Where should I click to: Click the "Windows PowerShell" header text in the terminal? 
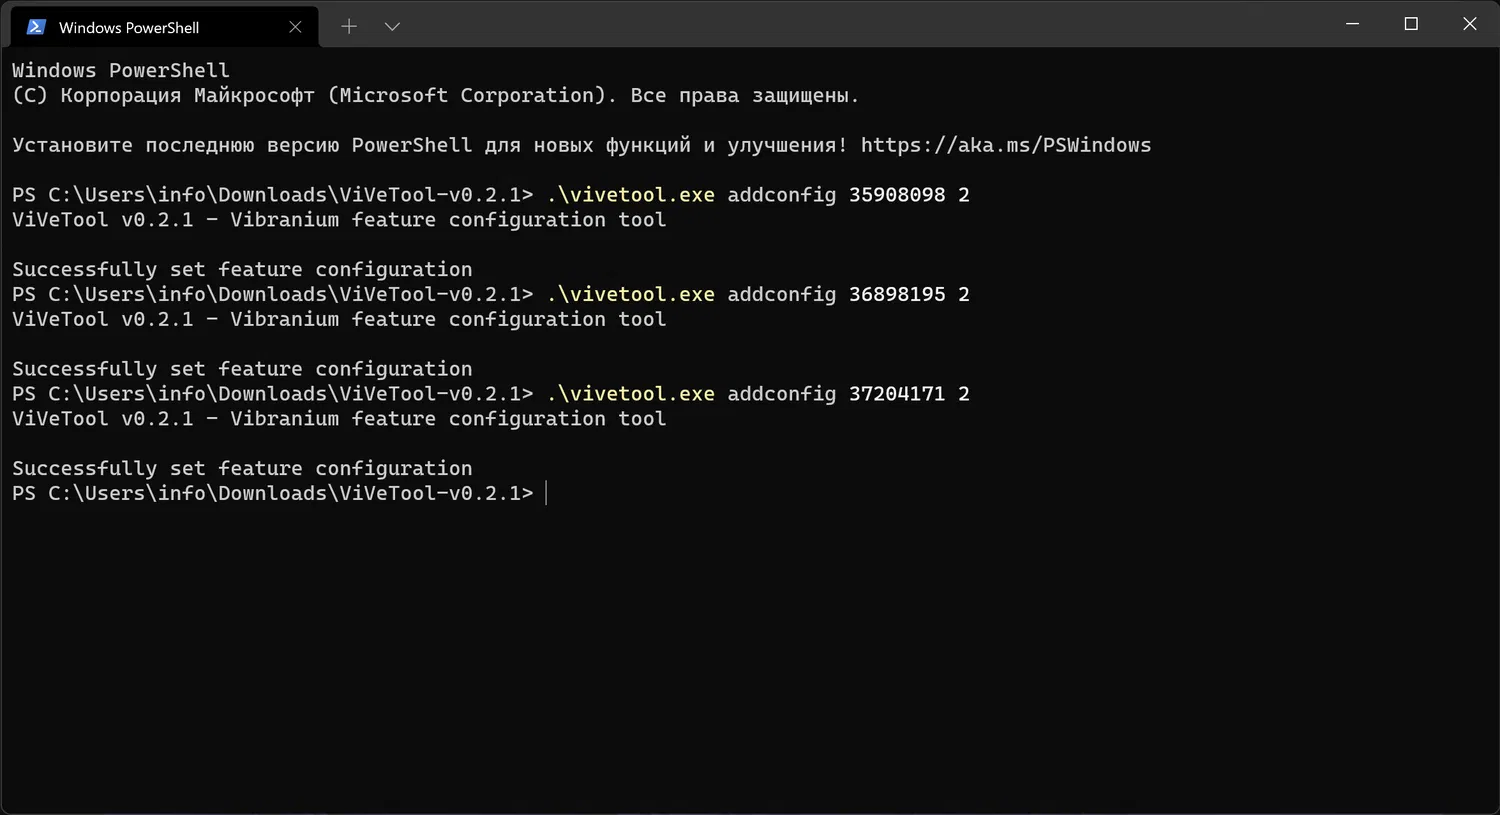(120, 71)
